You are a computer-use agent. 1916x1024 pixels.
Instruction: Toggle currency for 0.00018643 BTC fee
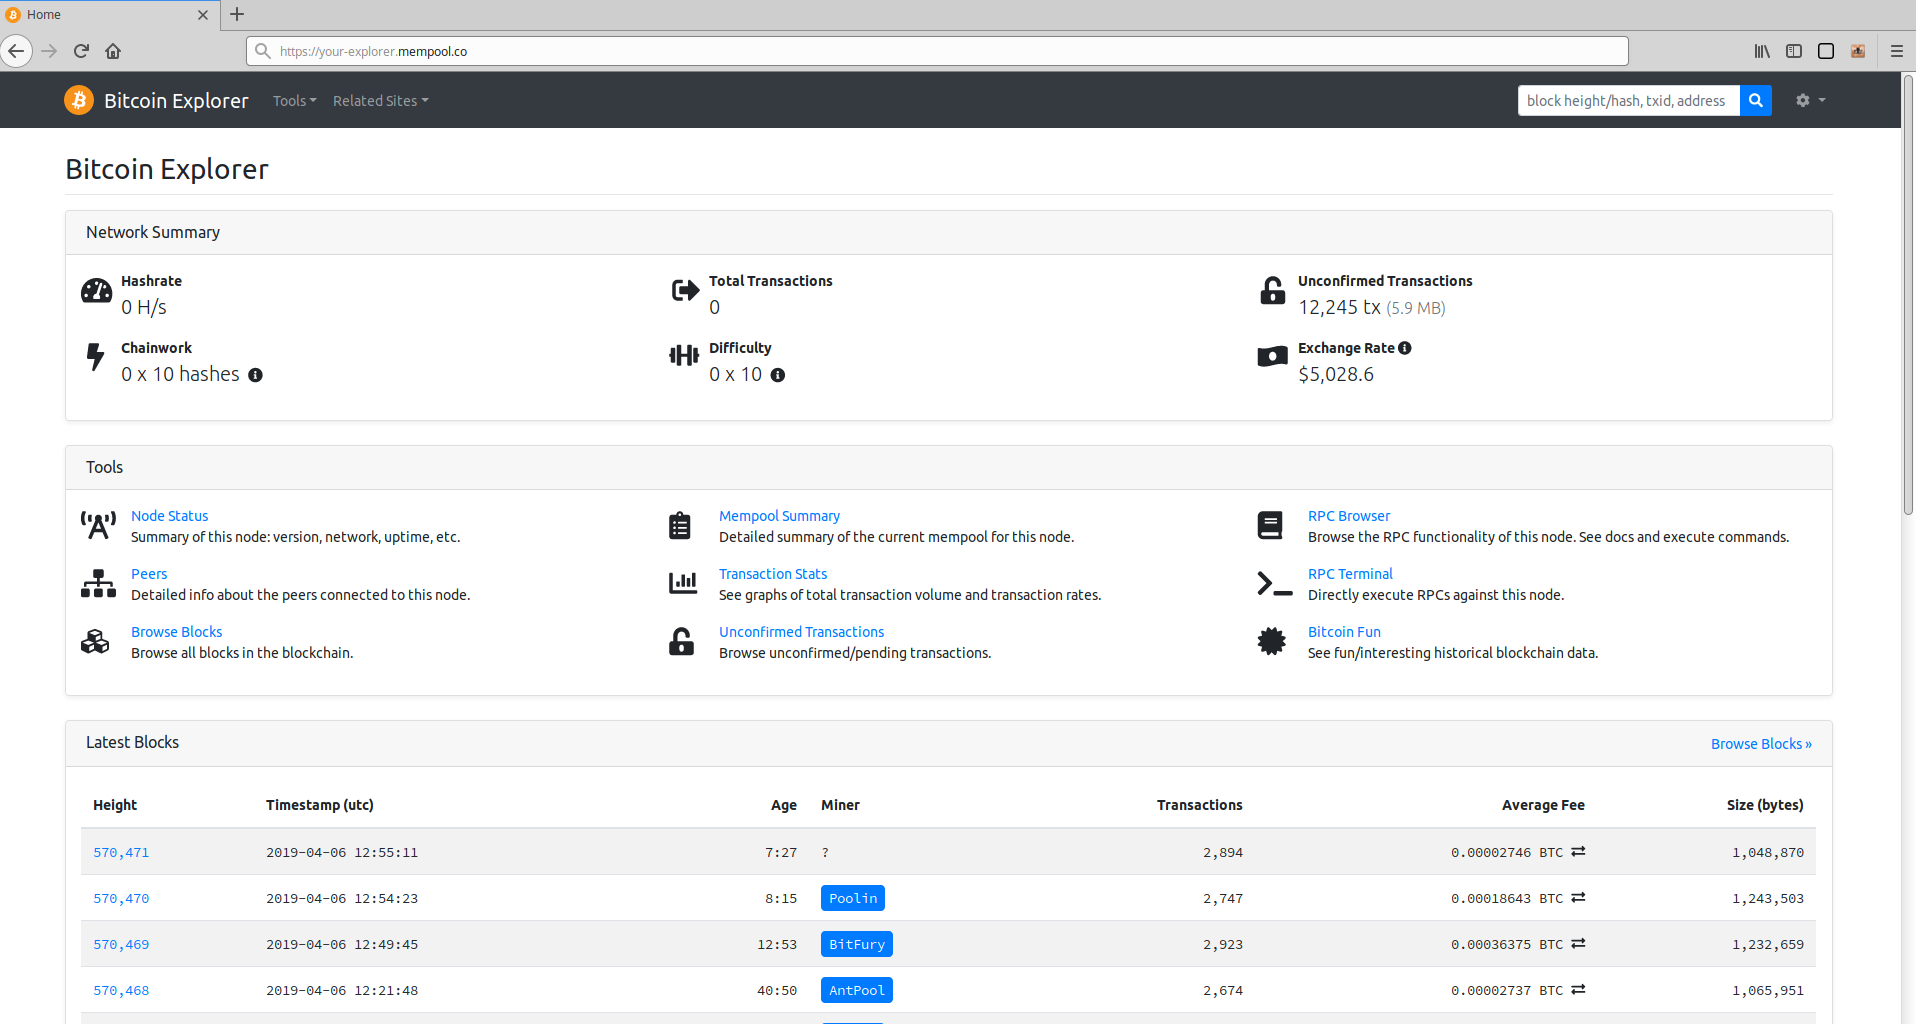pyautogui.click(x=1578, y=898)
